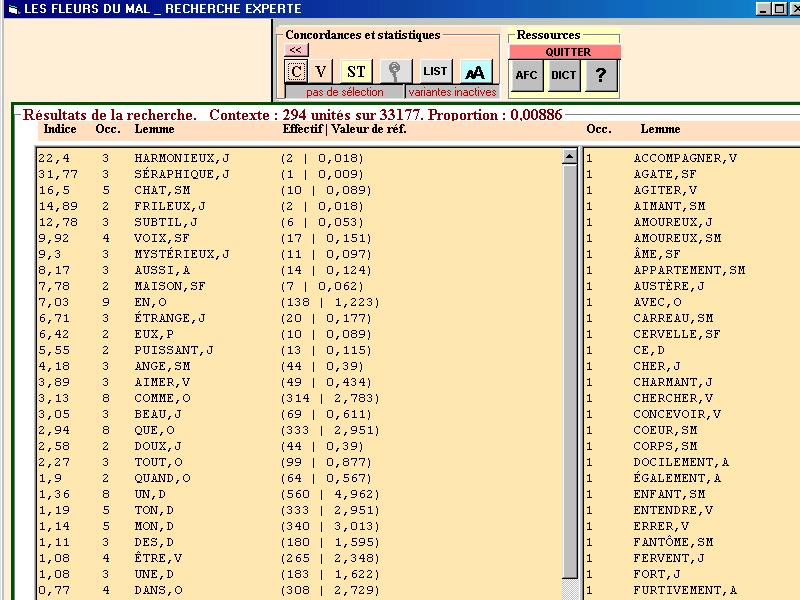Click the 'variantes inactives' status label
The image size is (800, 600).
[452, 92]
